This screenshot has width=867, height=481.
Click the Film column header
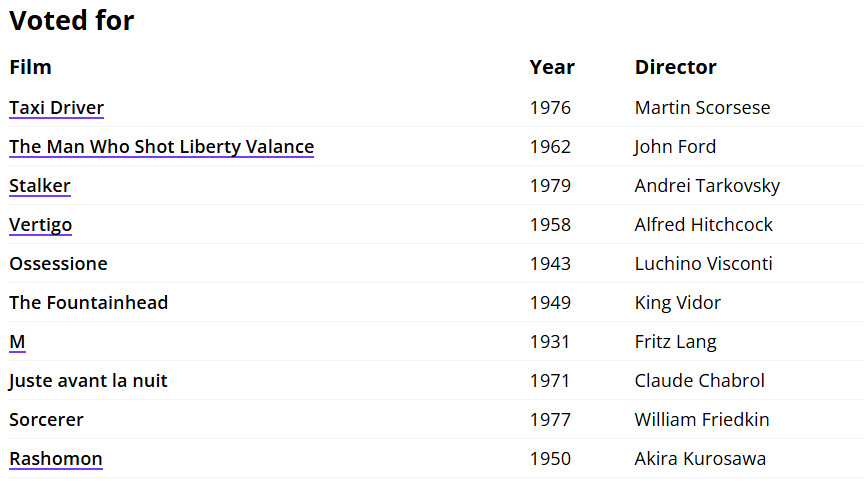click(x=30, y=67)
